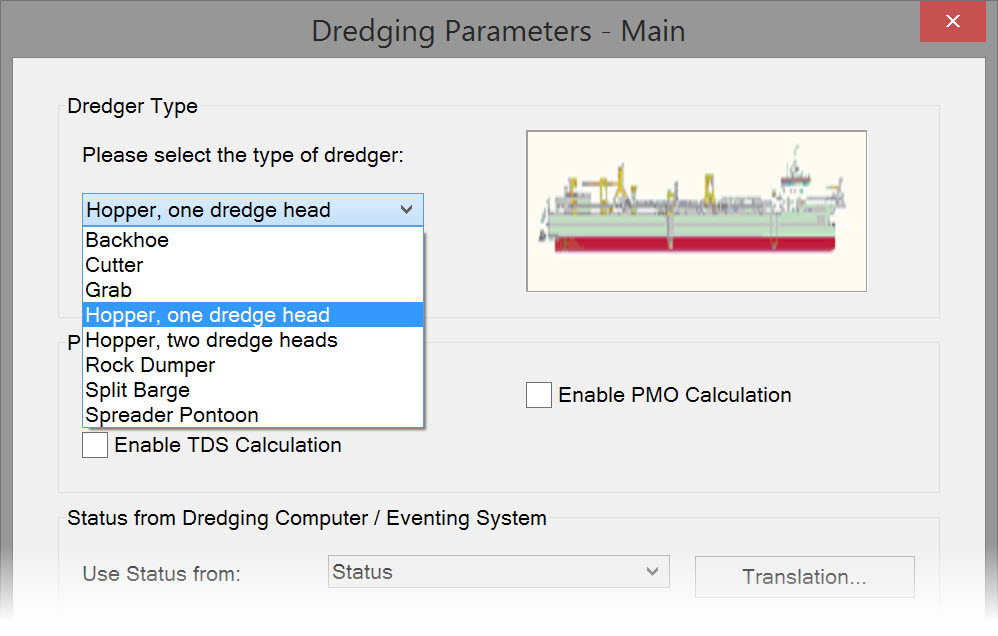Close the Dredging Parameters dialog
The width and height of the screenshot is (998, 636).
pyautogui.click(x=952, y=21)
